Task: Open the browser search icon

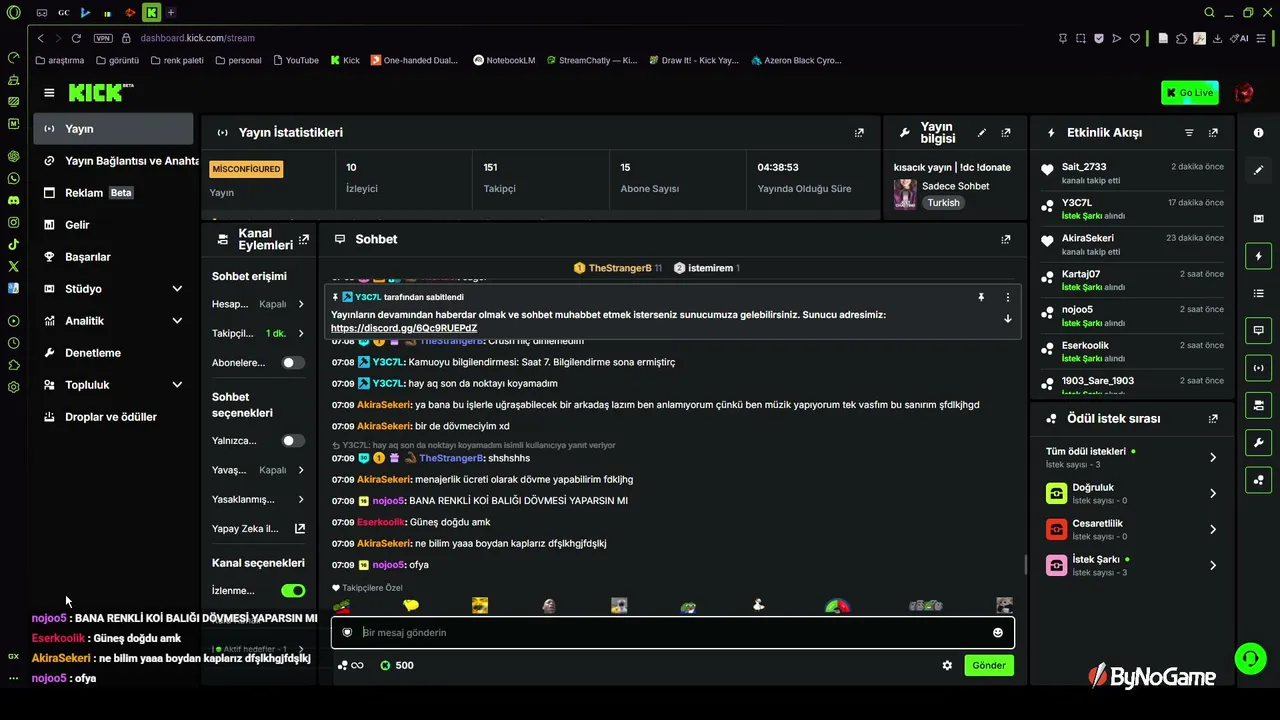Action: pos(1209,13)
